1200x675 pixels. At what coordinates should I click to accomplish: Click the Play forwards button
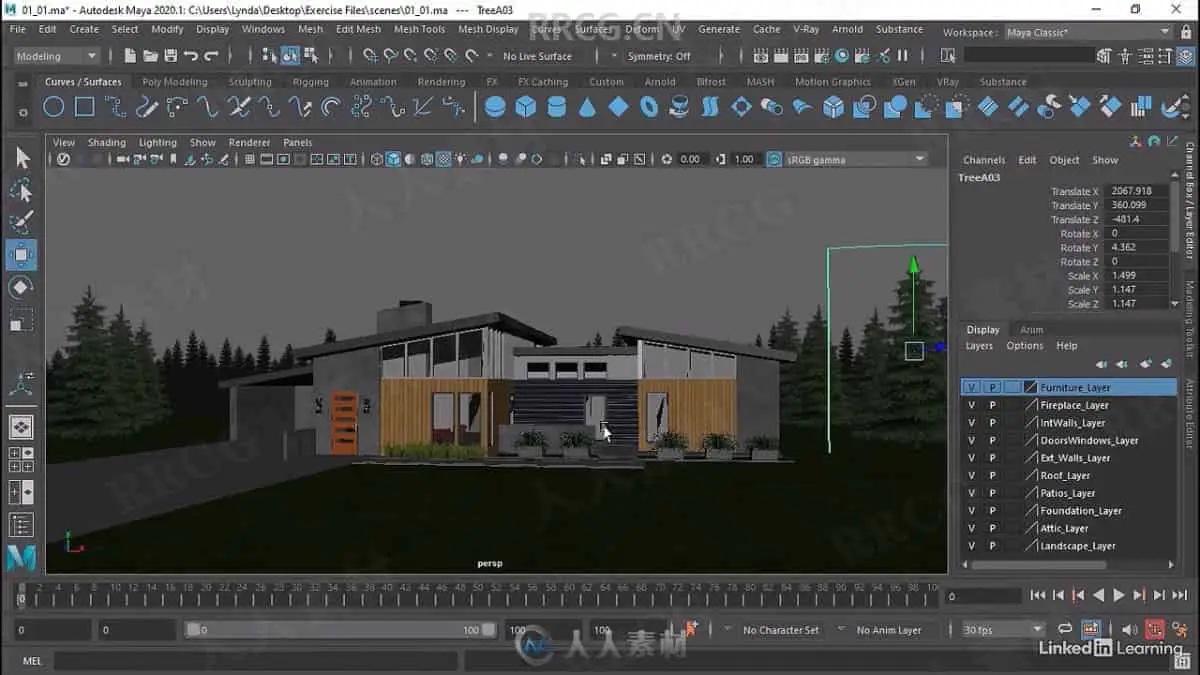click(1119, 595)
